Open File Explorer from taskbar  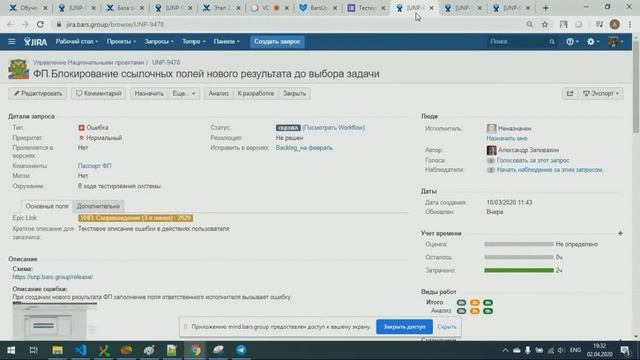coord(57,350)
